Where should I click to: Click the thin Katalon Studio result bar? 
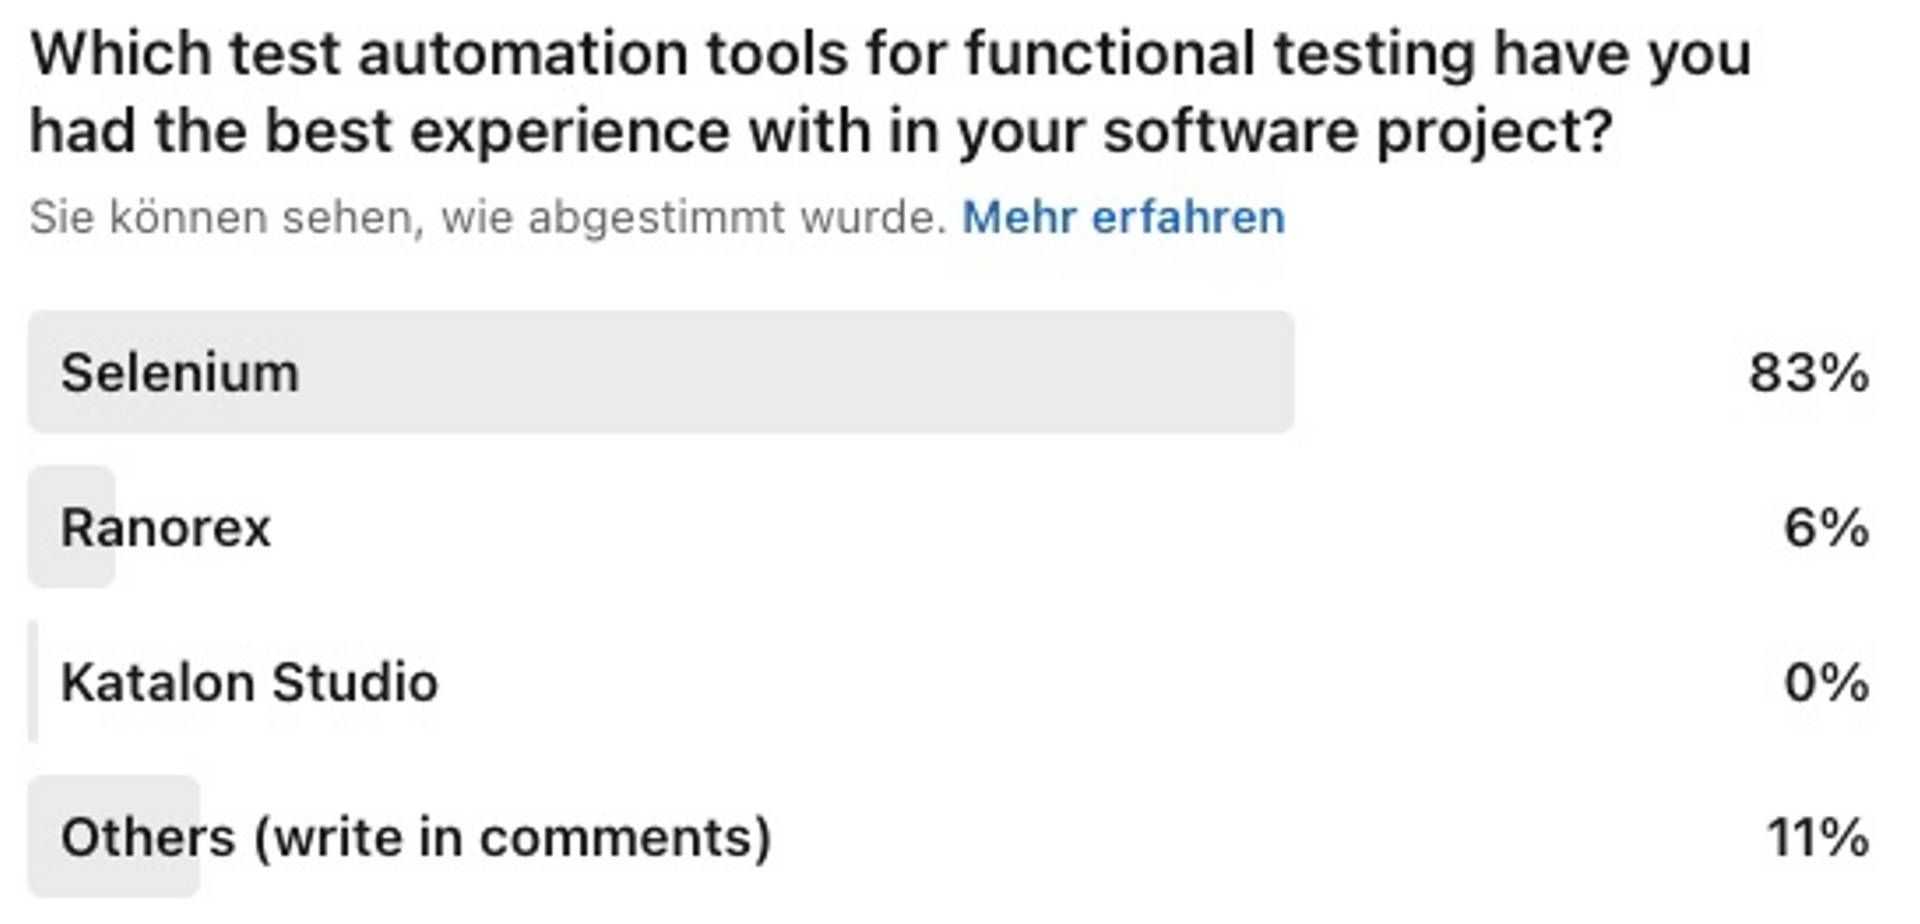point(34,683)
